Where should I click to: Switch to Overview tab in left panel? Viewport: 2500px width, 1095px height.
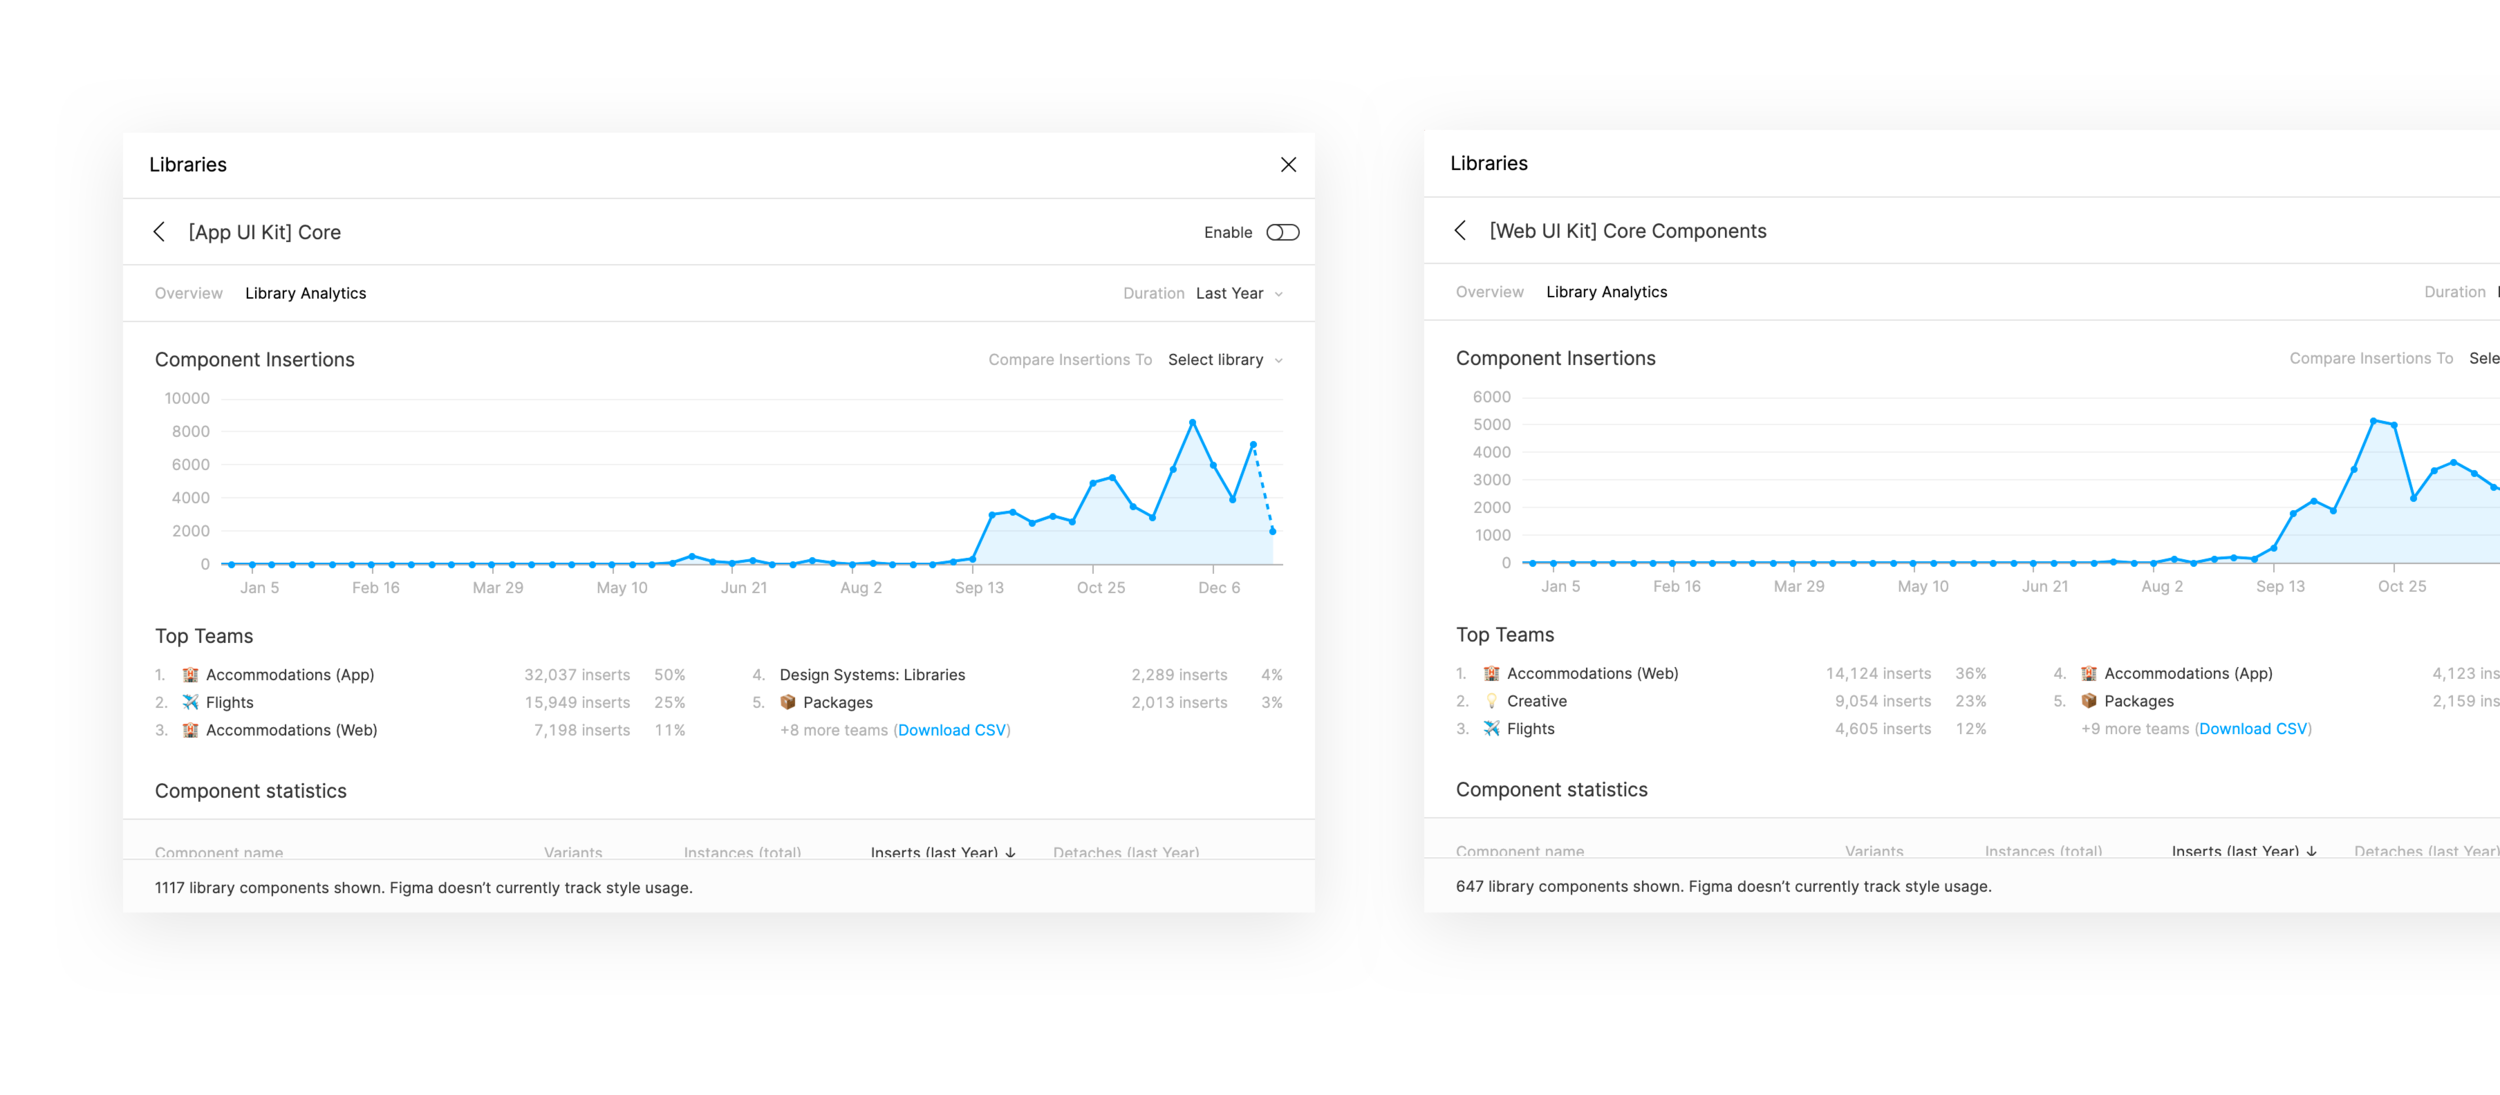pos(189,293)
